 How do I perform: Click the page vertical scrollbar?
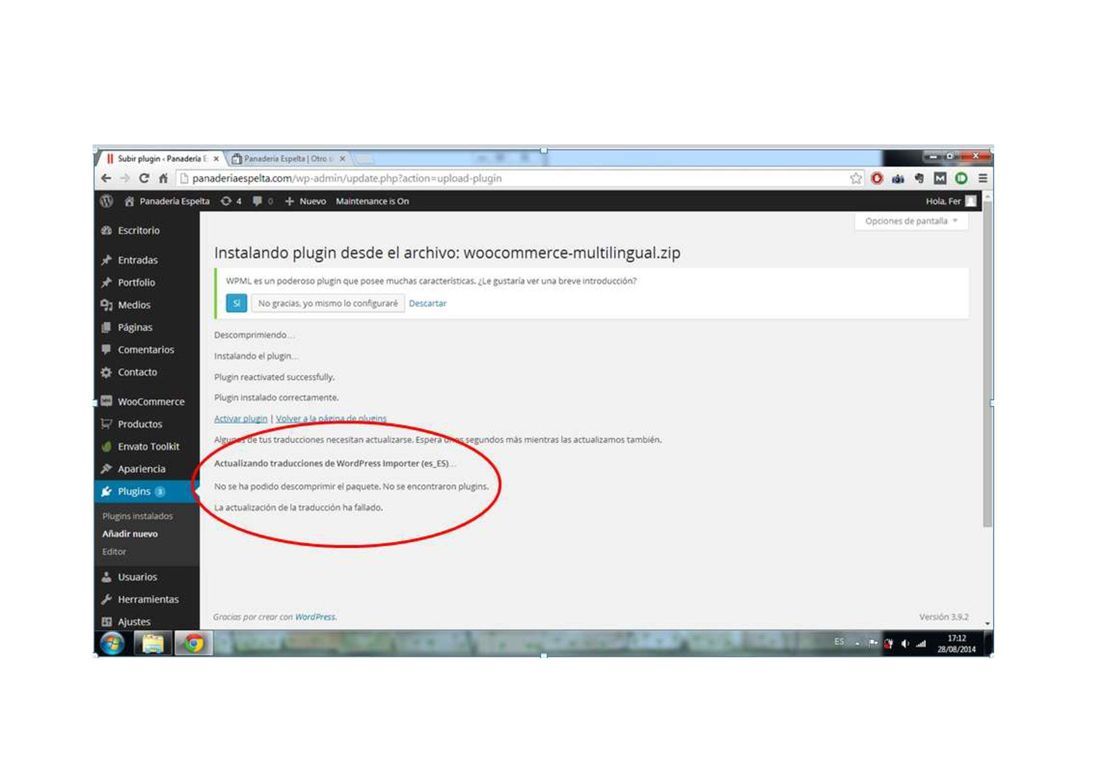click(987, 365)
